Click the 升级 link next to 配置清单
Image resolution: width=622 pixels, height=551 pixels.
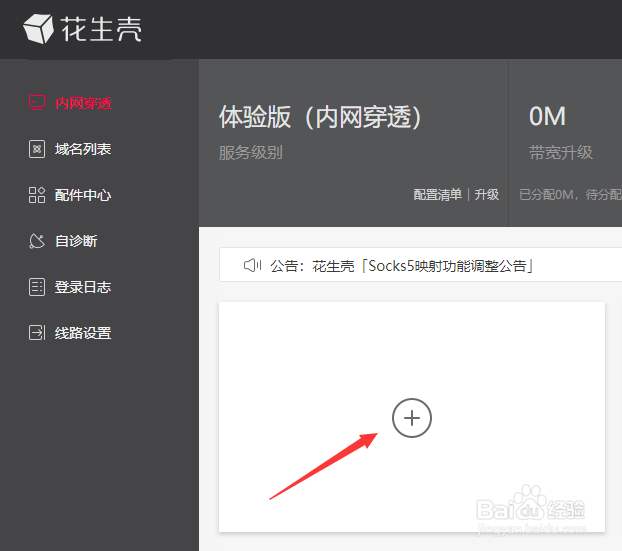pos(487,195)
